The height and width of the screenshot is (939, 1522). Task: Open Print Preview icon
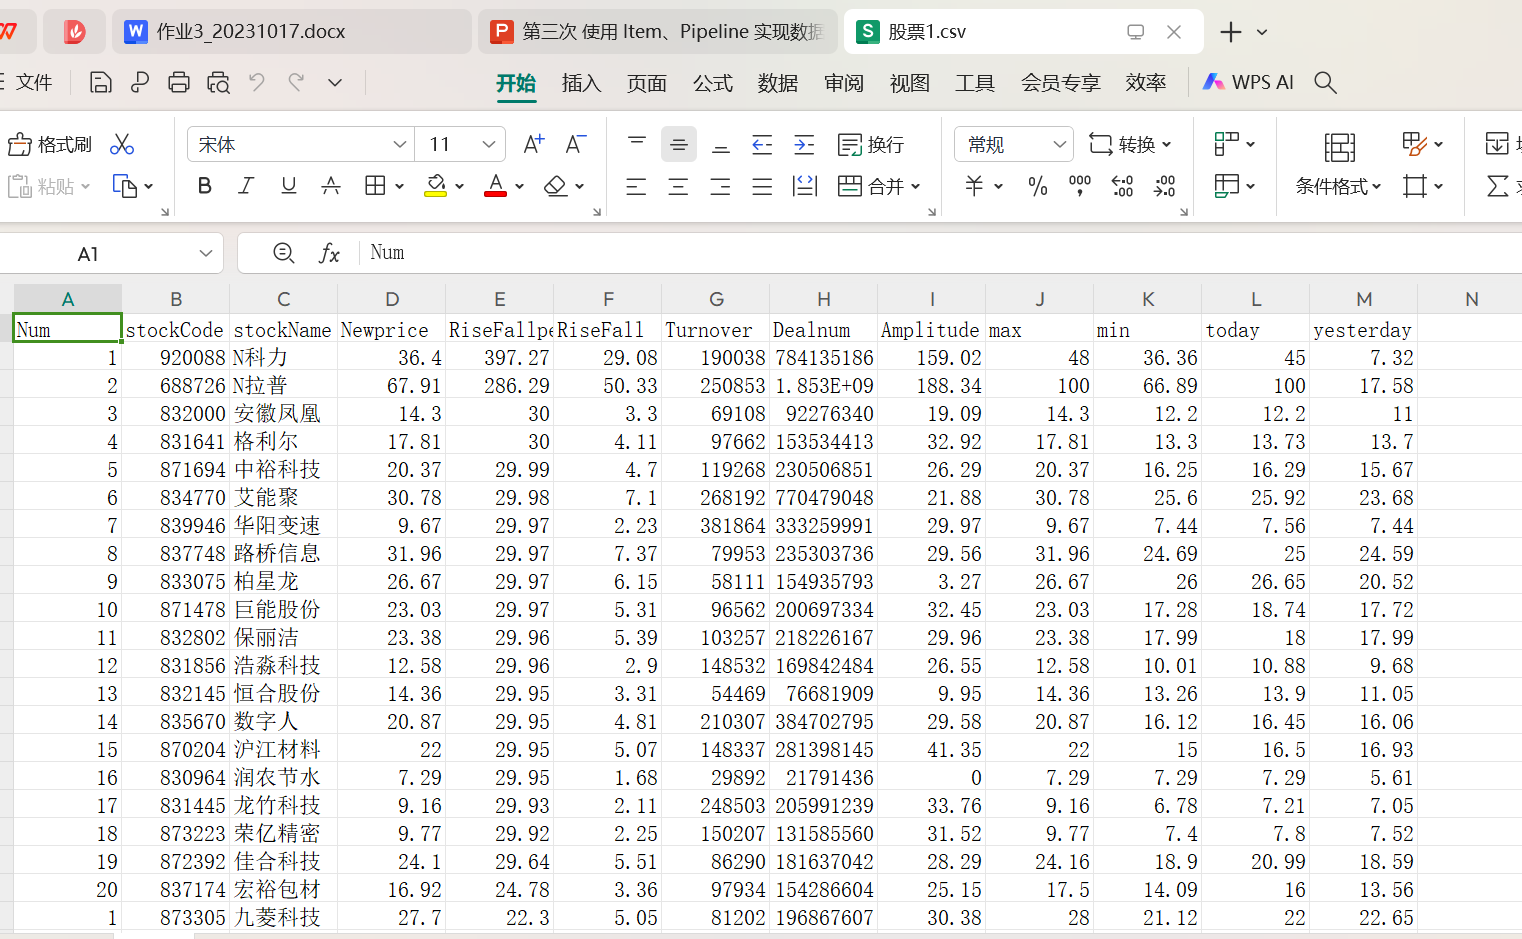tap(218, 82)
